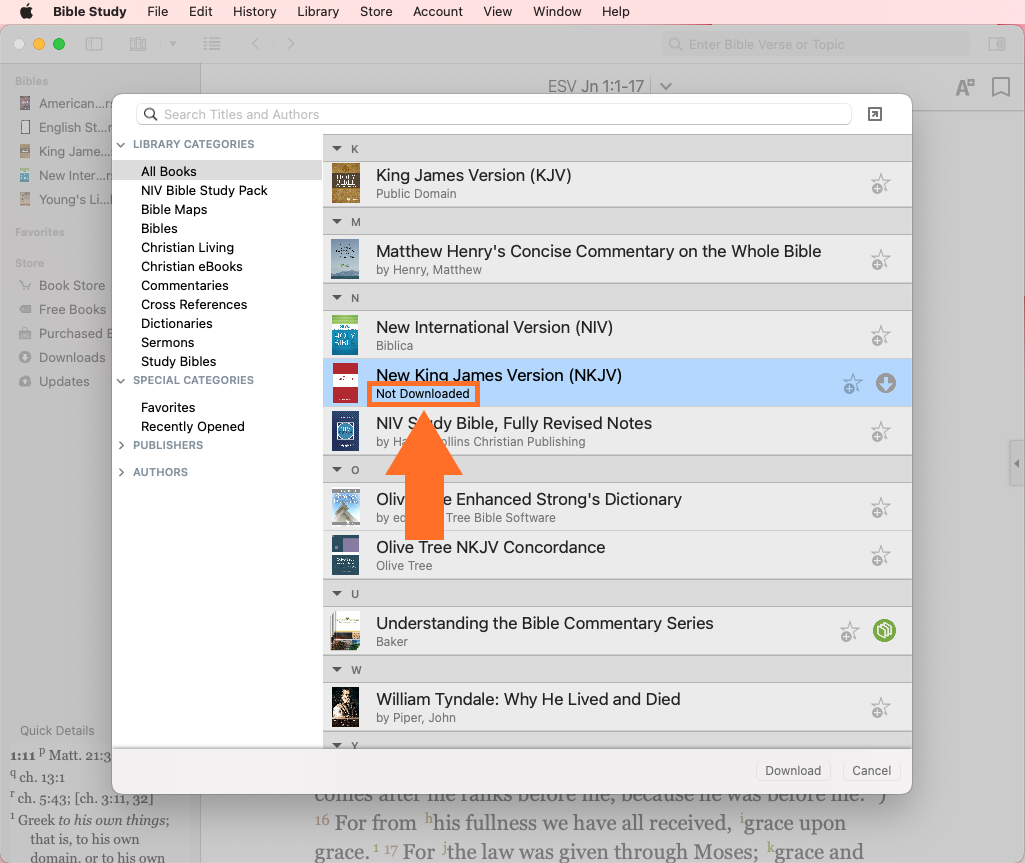Toggle favorite star for King James Version
This screenshot has width=1025, height=863.
pos(880,184)
